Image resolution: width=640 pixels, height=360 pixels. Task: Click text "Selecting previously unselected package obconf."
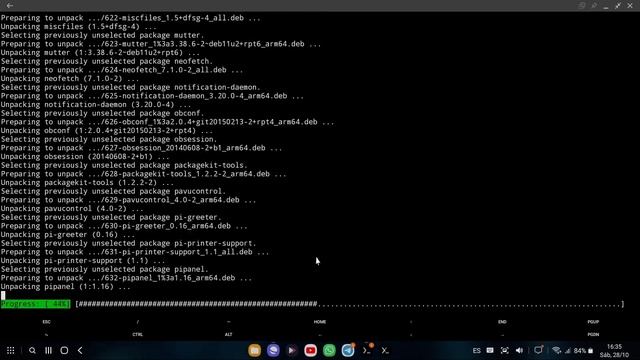pos(102,113)
